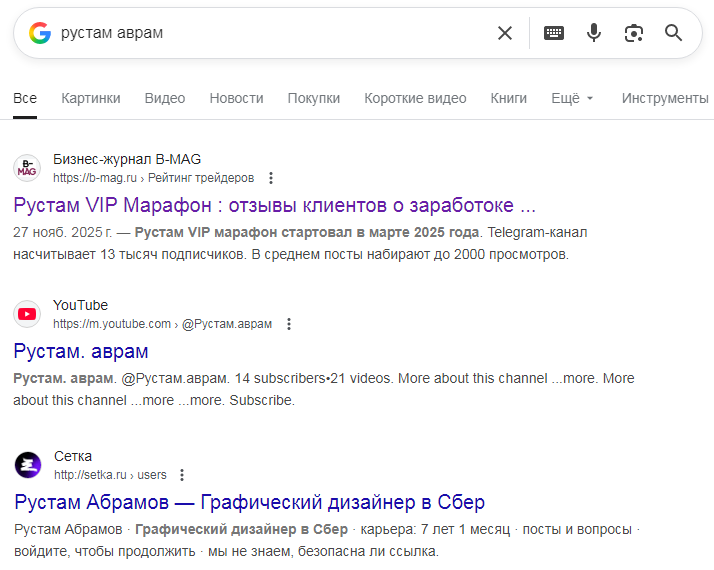Switch to the Книги tab

[x=509, y=98]
